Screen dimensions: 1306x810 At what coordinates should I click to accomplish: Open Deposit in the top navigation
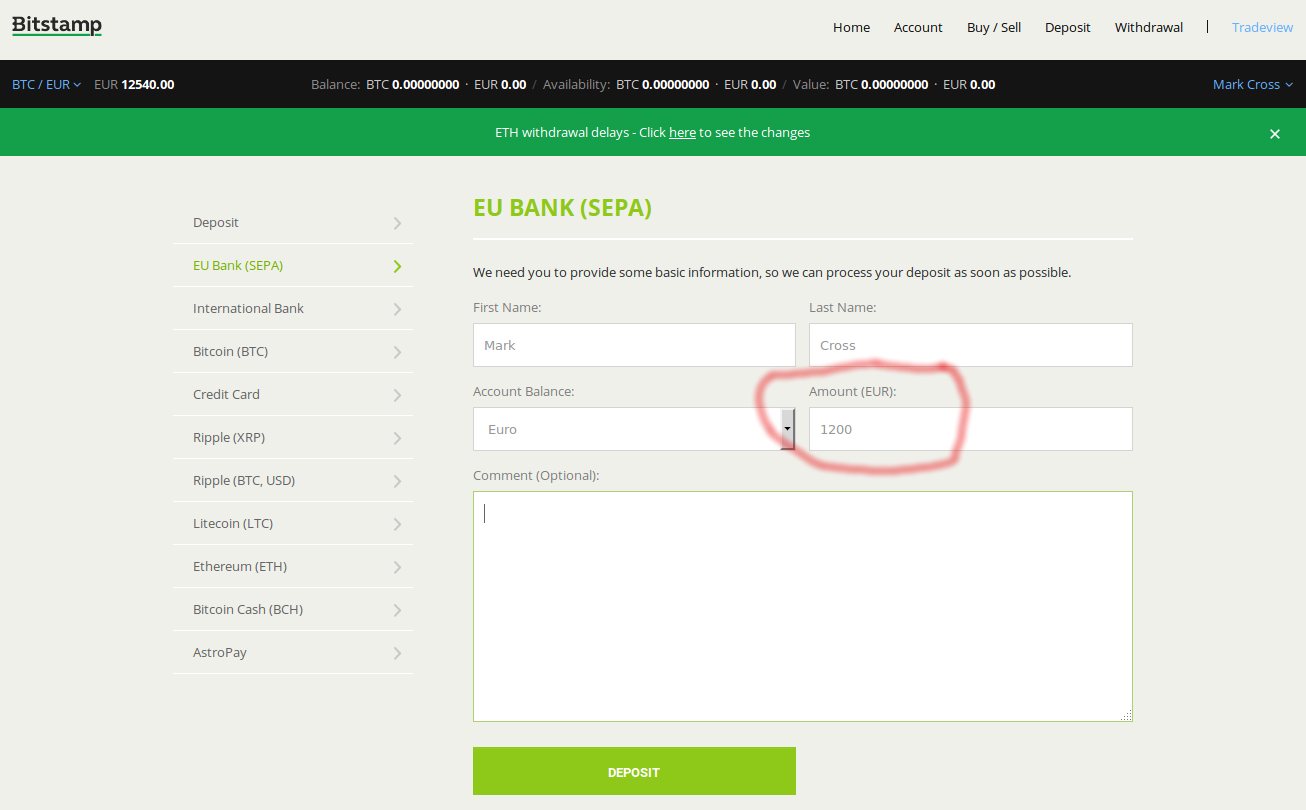point(1068,27)
